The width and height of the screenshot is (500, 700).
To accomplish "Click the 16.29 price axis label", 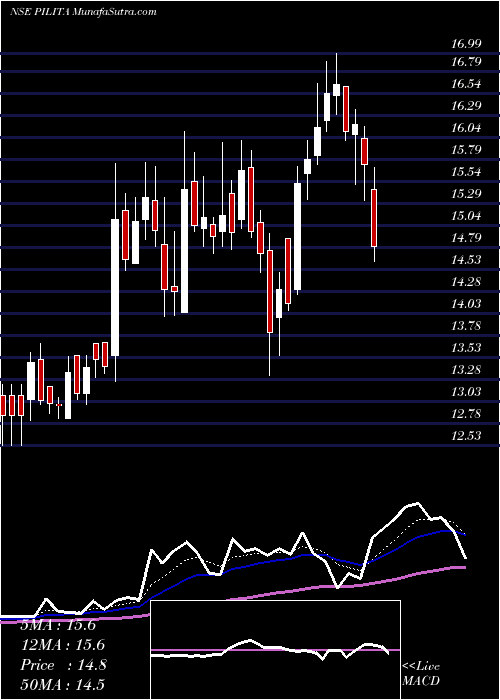I will pyautogui.click(x=466, y=106).
